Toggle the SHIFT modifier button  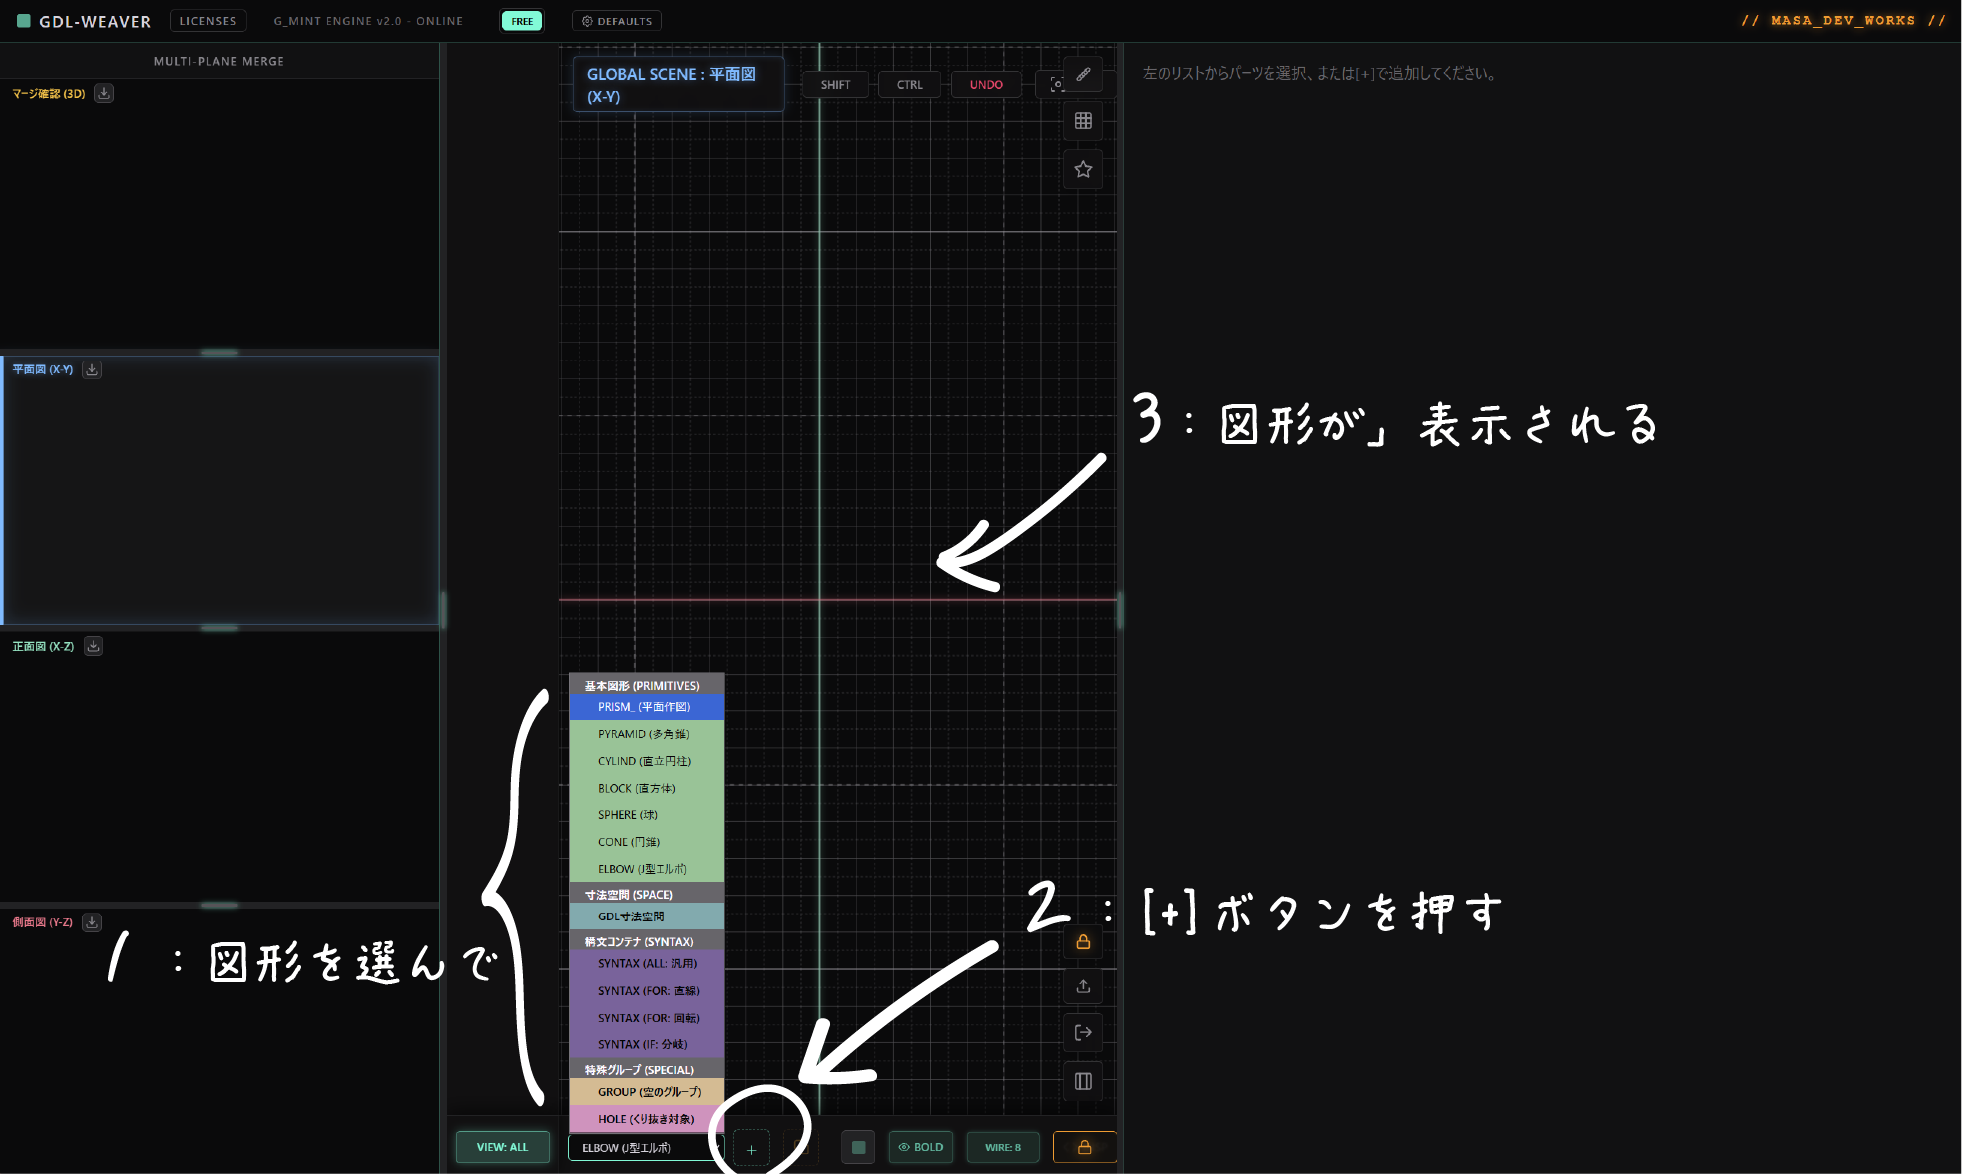tap(835, 85)
